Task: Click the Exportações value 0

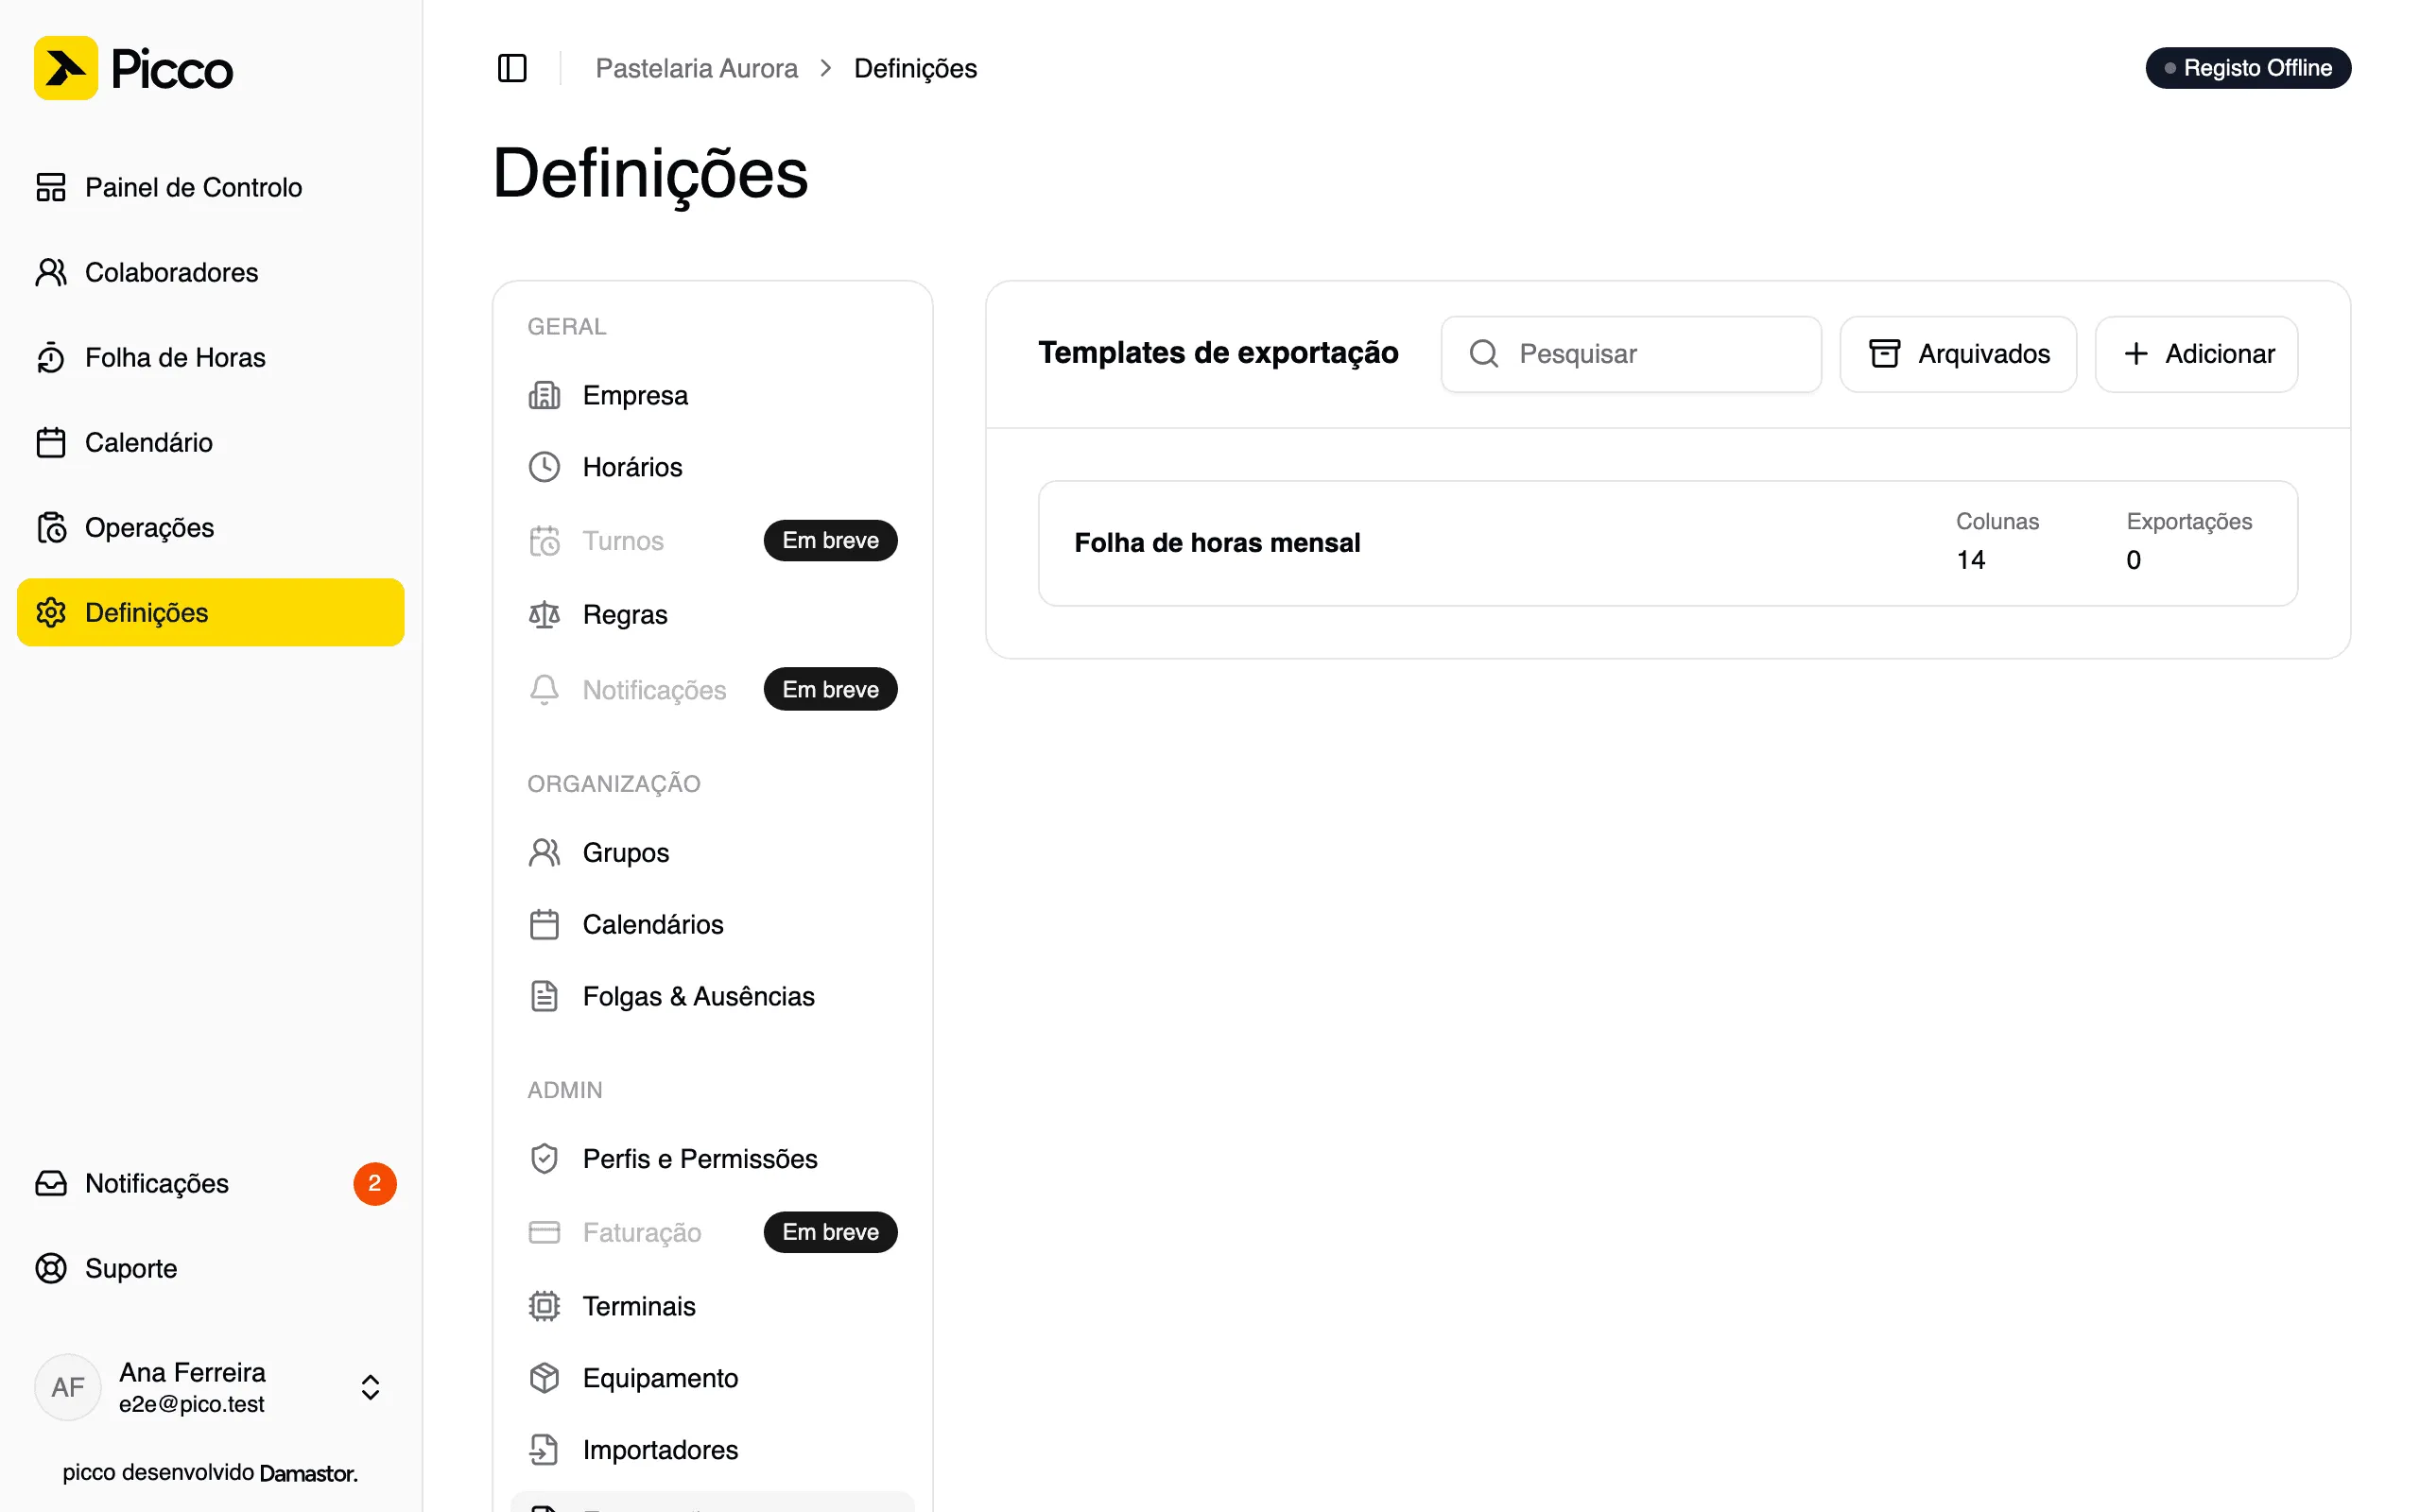Action: pyautogui.click(x=2133, y=560)
